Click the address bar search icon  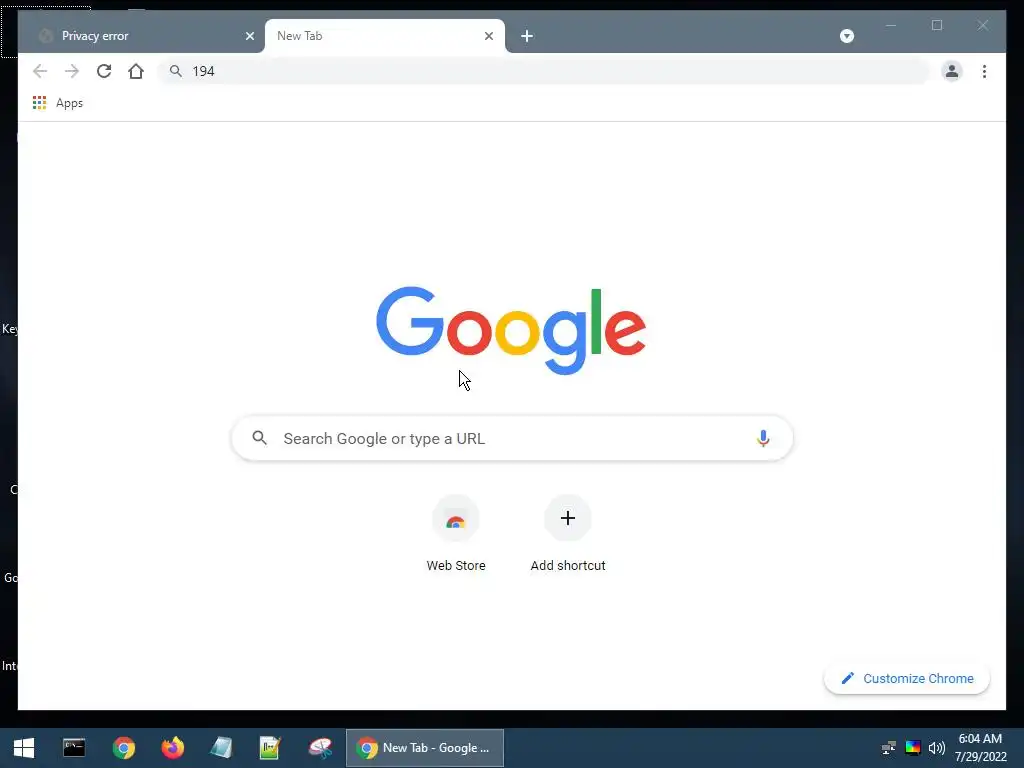175,71
